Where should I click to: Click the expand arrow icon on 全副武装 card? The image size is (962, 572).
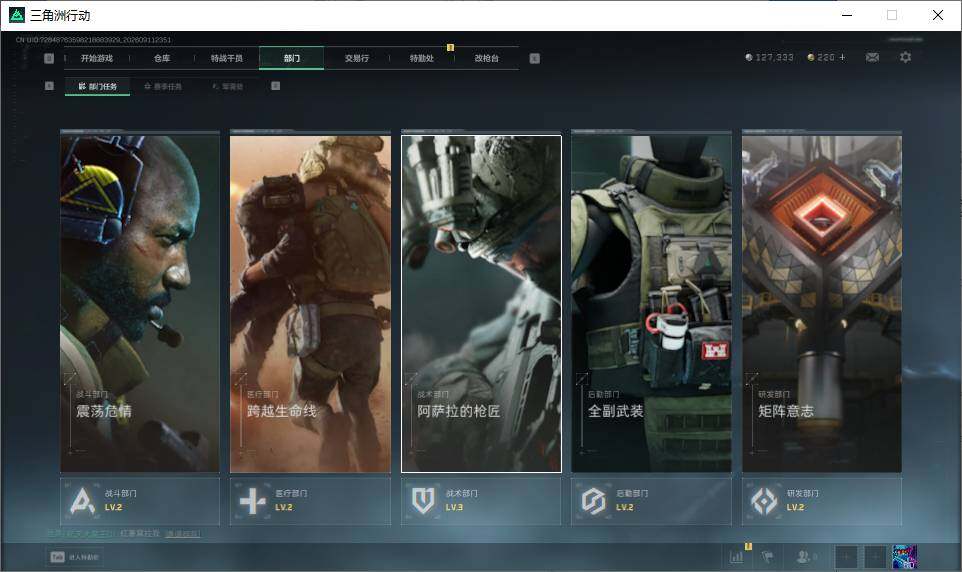[x=582, y=378]
